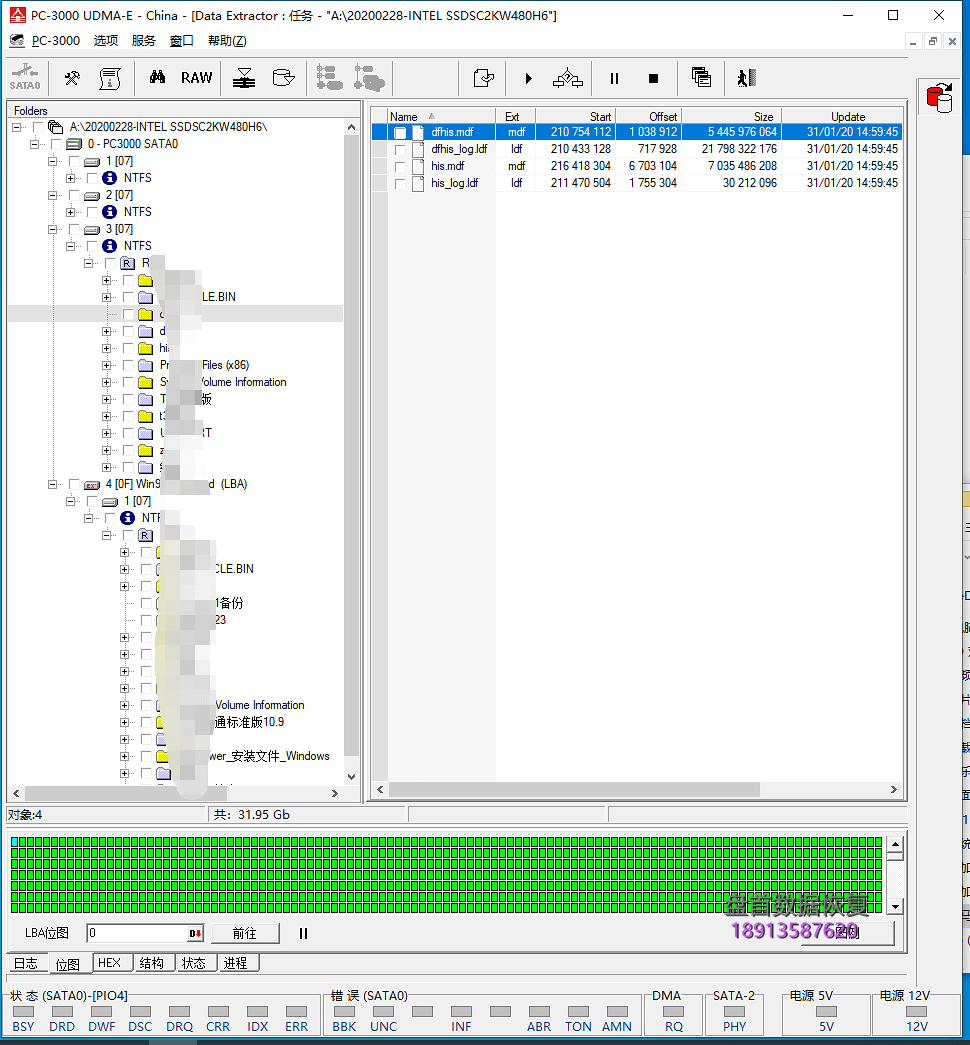Sort files by Update column header

click(x=842, y=116)
